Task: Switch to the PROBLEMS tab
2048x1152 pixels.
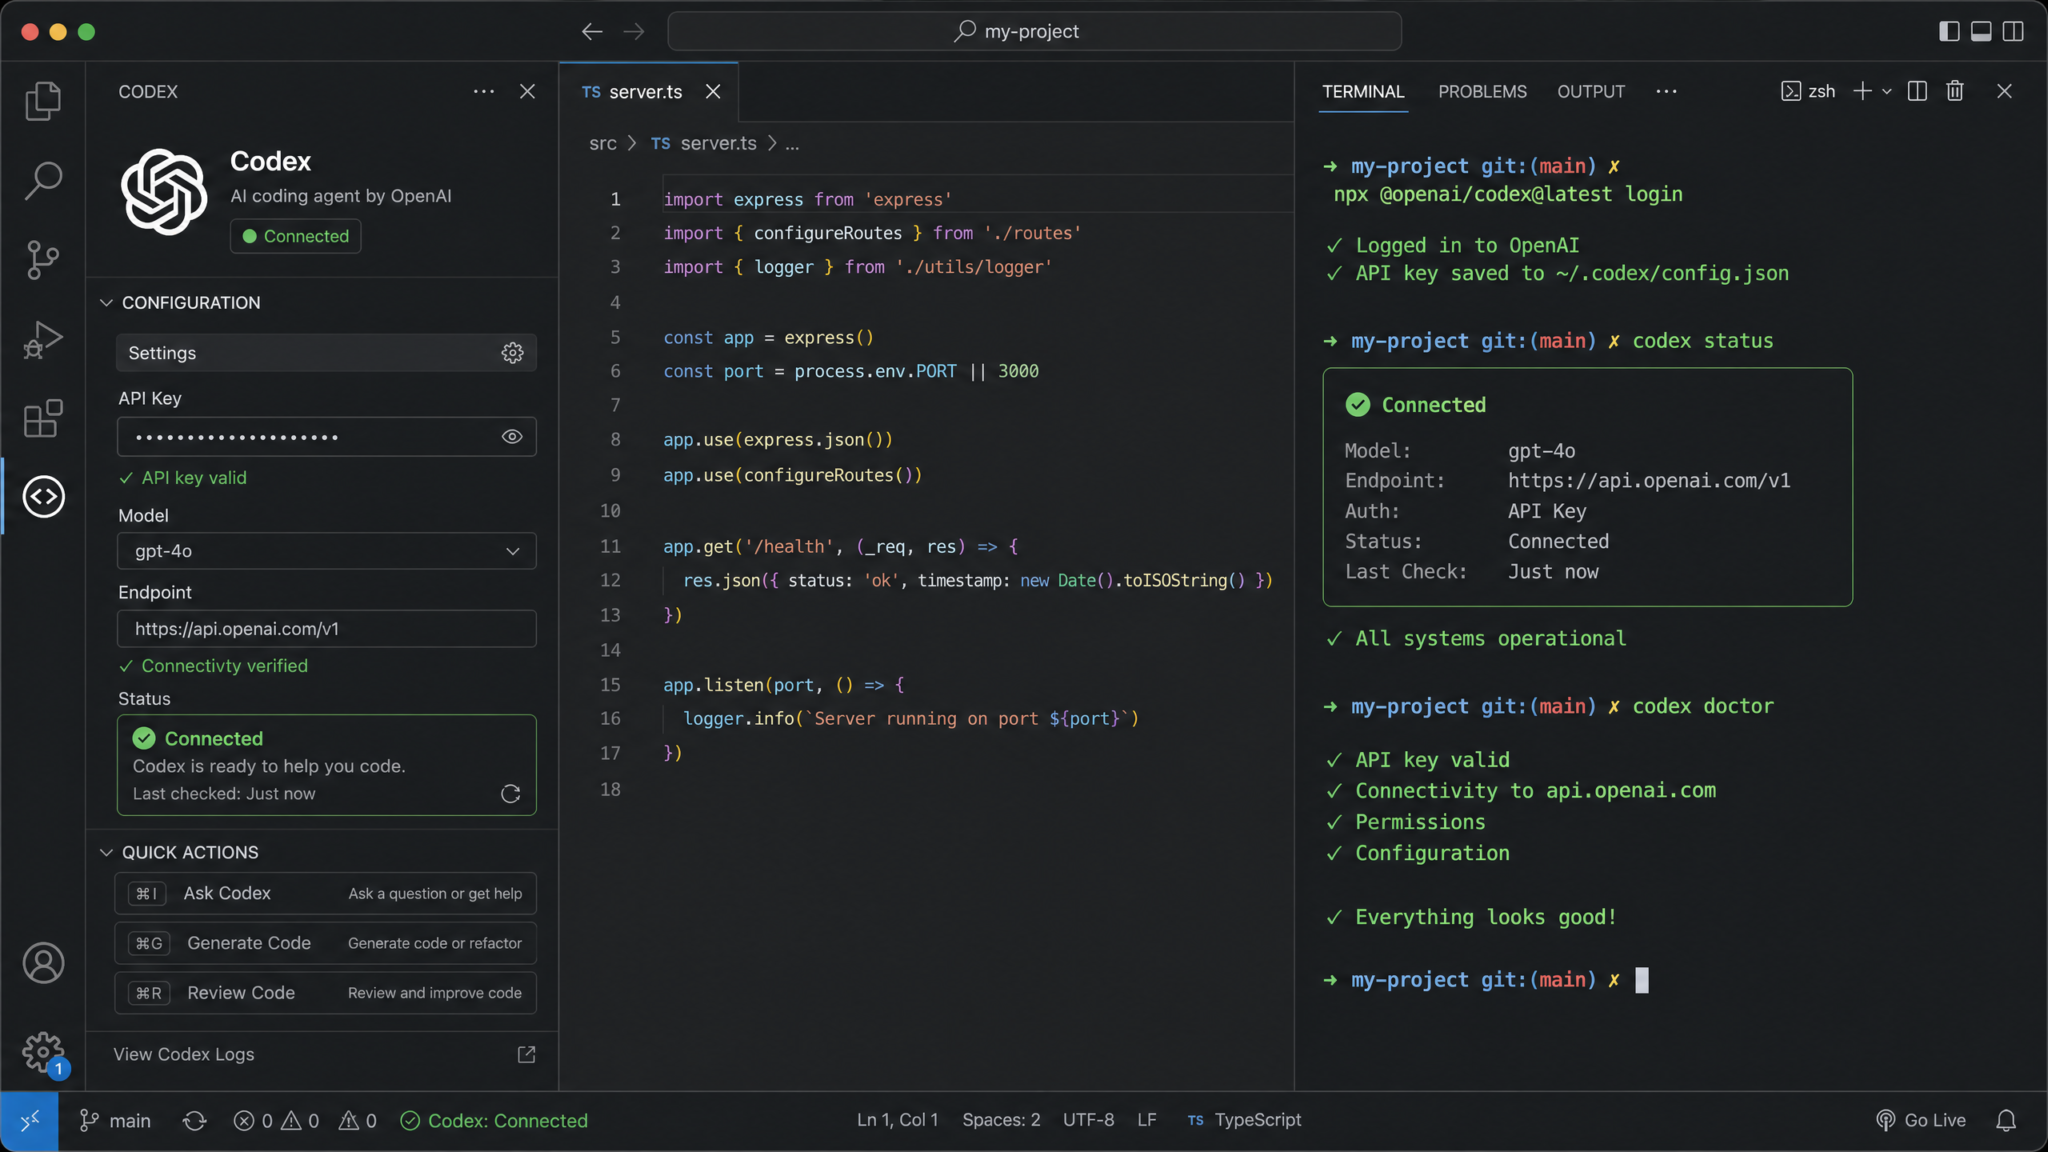Action: pyautogui.click(x=1482, y=91)
